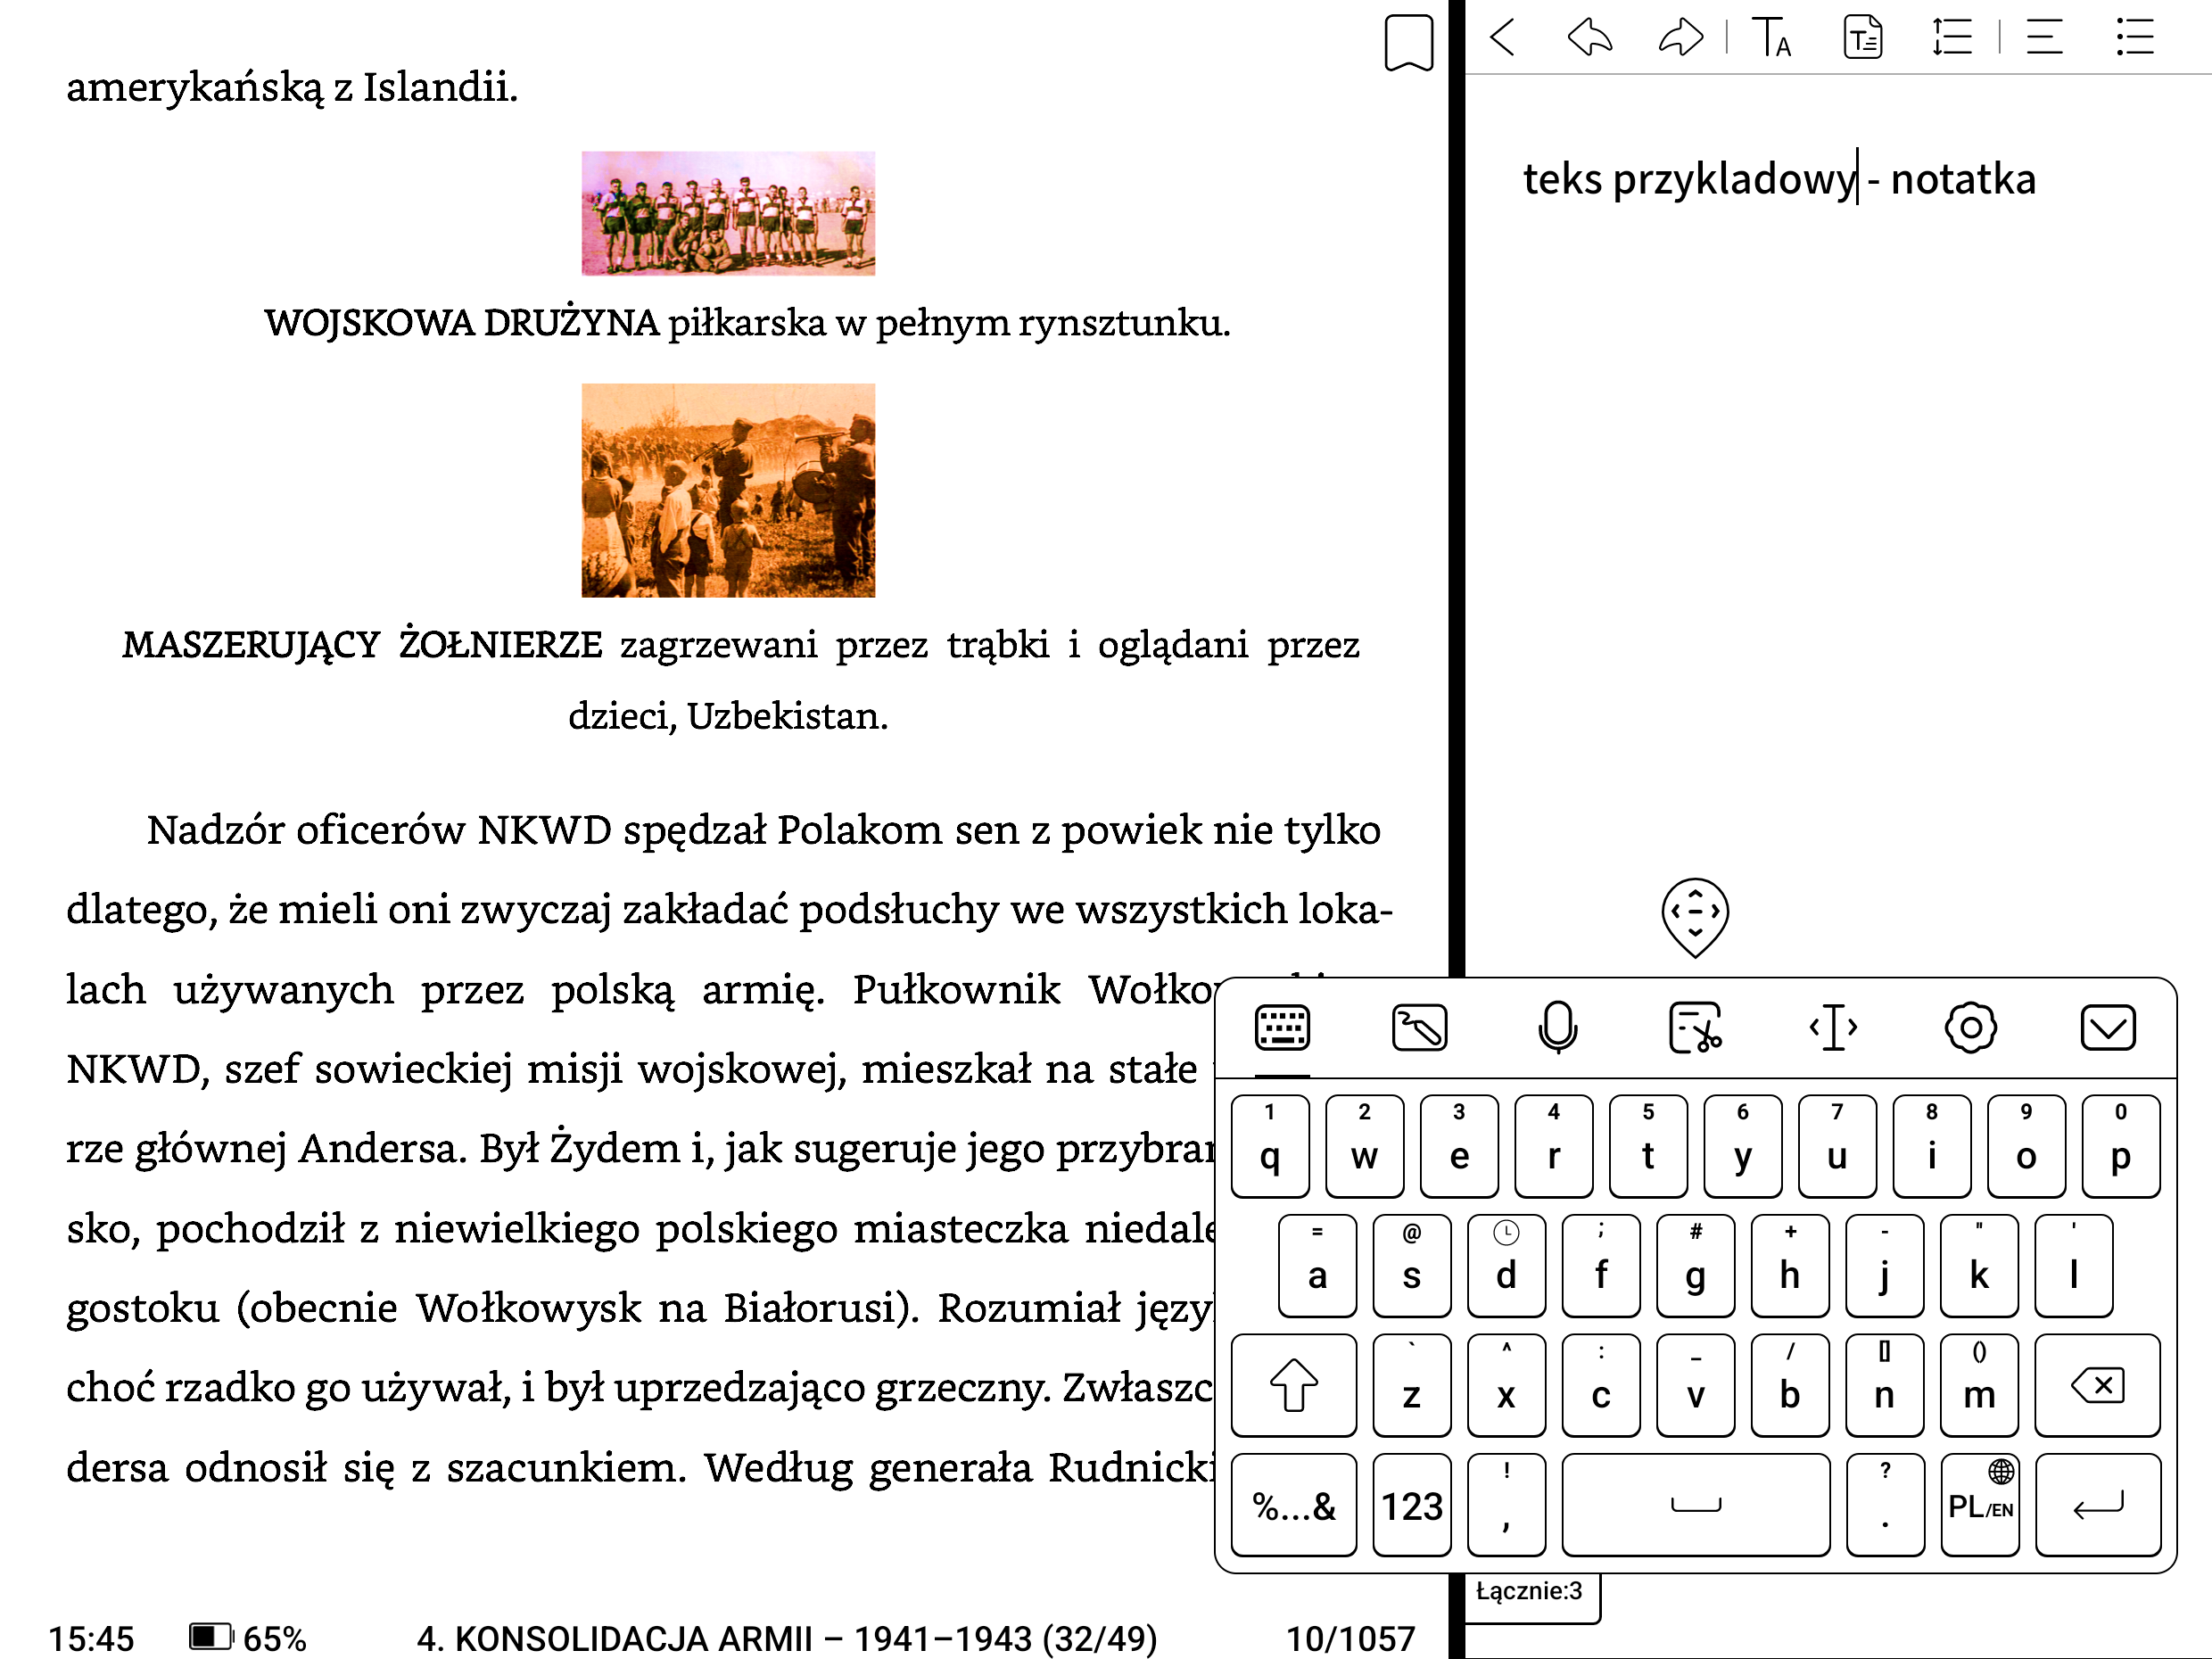Toggle the Shift key
Image resolution: width=2212 pixels, height=1659 pixels.
tap(1293, 1386)
